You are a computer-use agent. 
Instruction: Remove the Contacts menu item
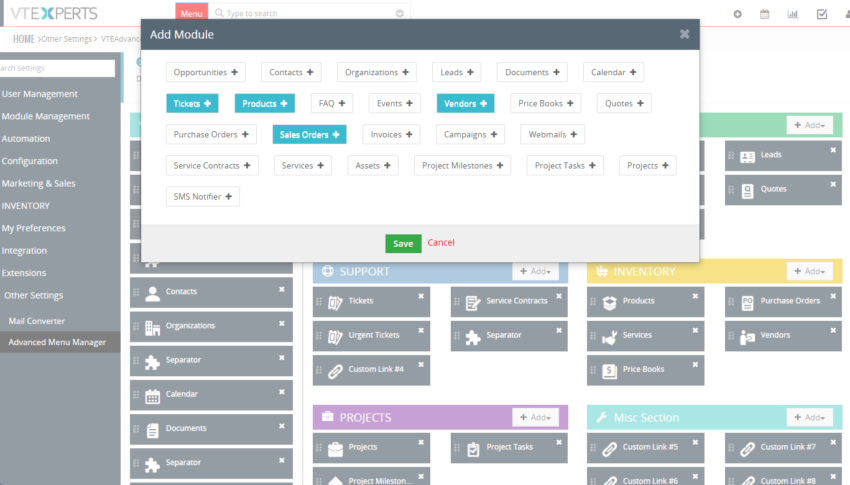[282, 289]
